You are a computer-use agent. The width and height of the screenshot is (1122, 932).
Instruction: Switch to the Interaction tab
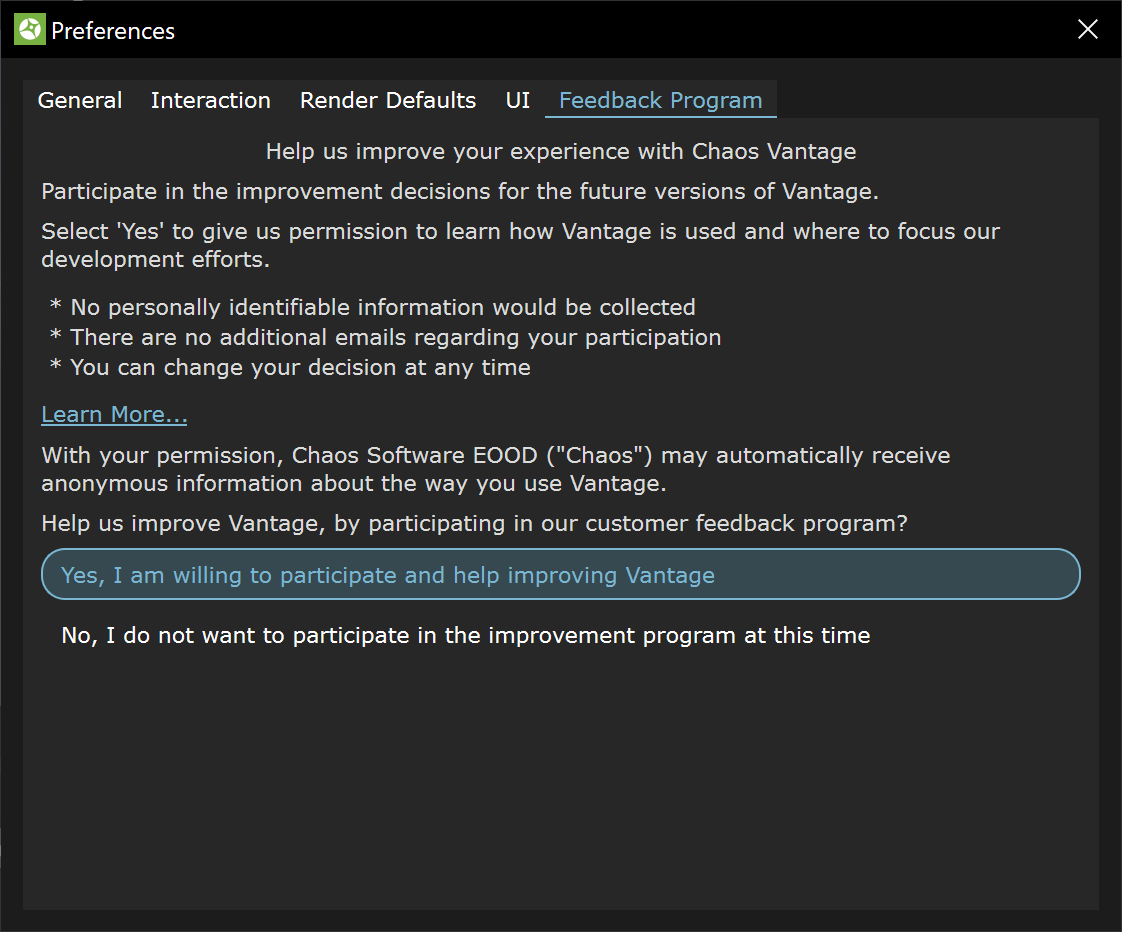pyautogui.click(x=210, y=100)
